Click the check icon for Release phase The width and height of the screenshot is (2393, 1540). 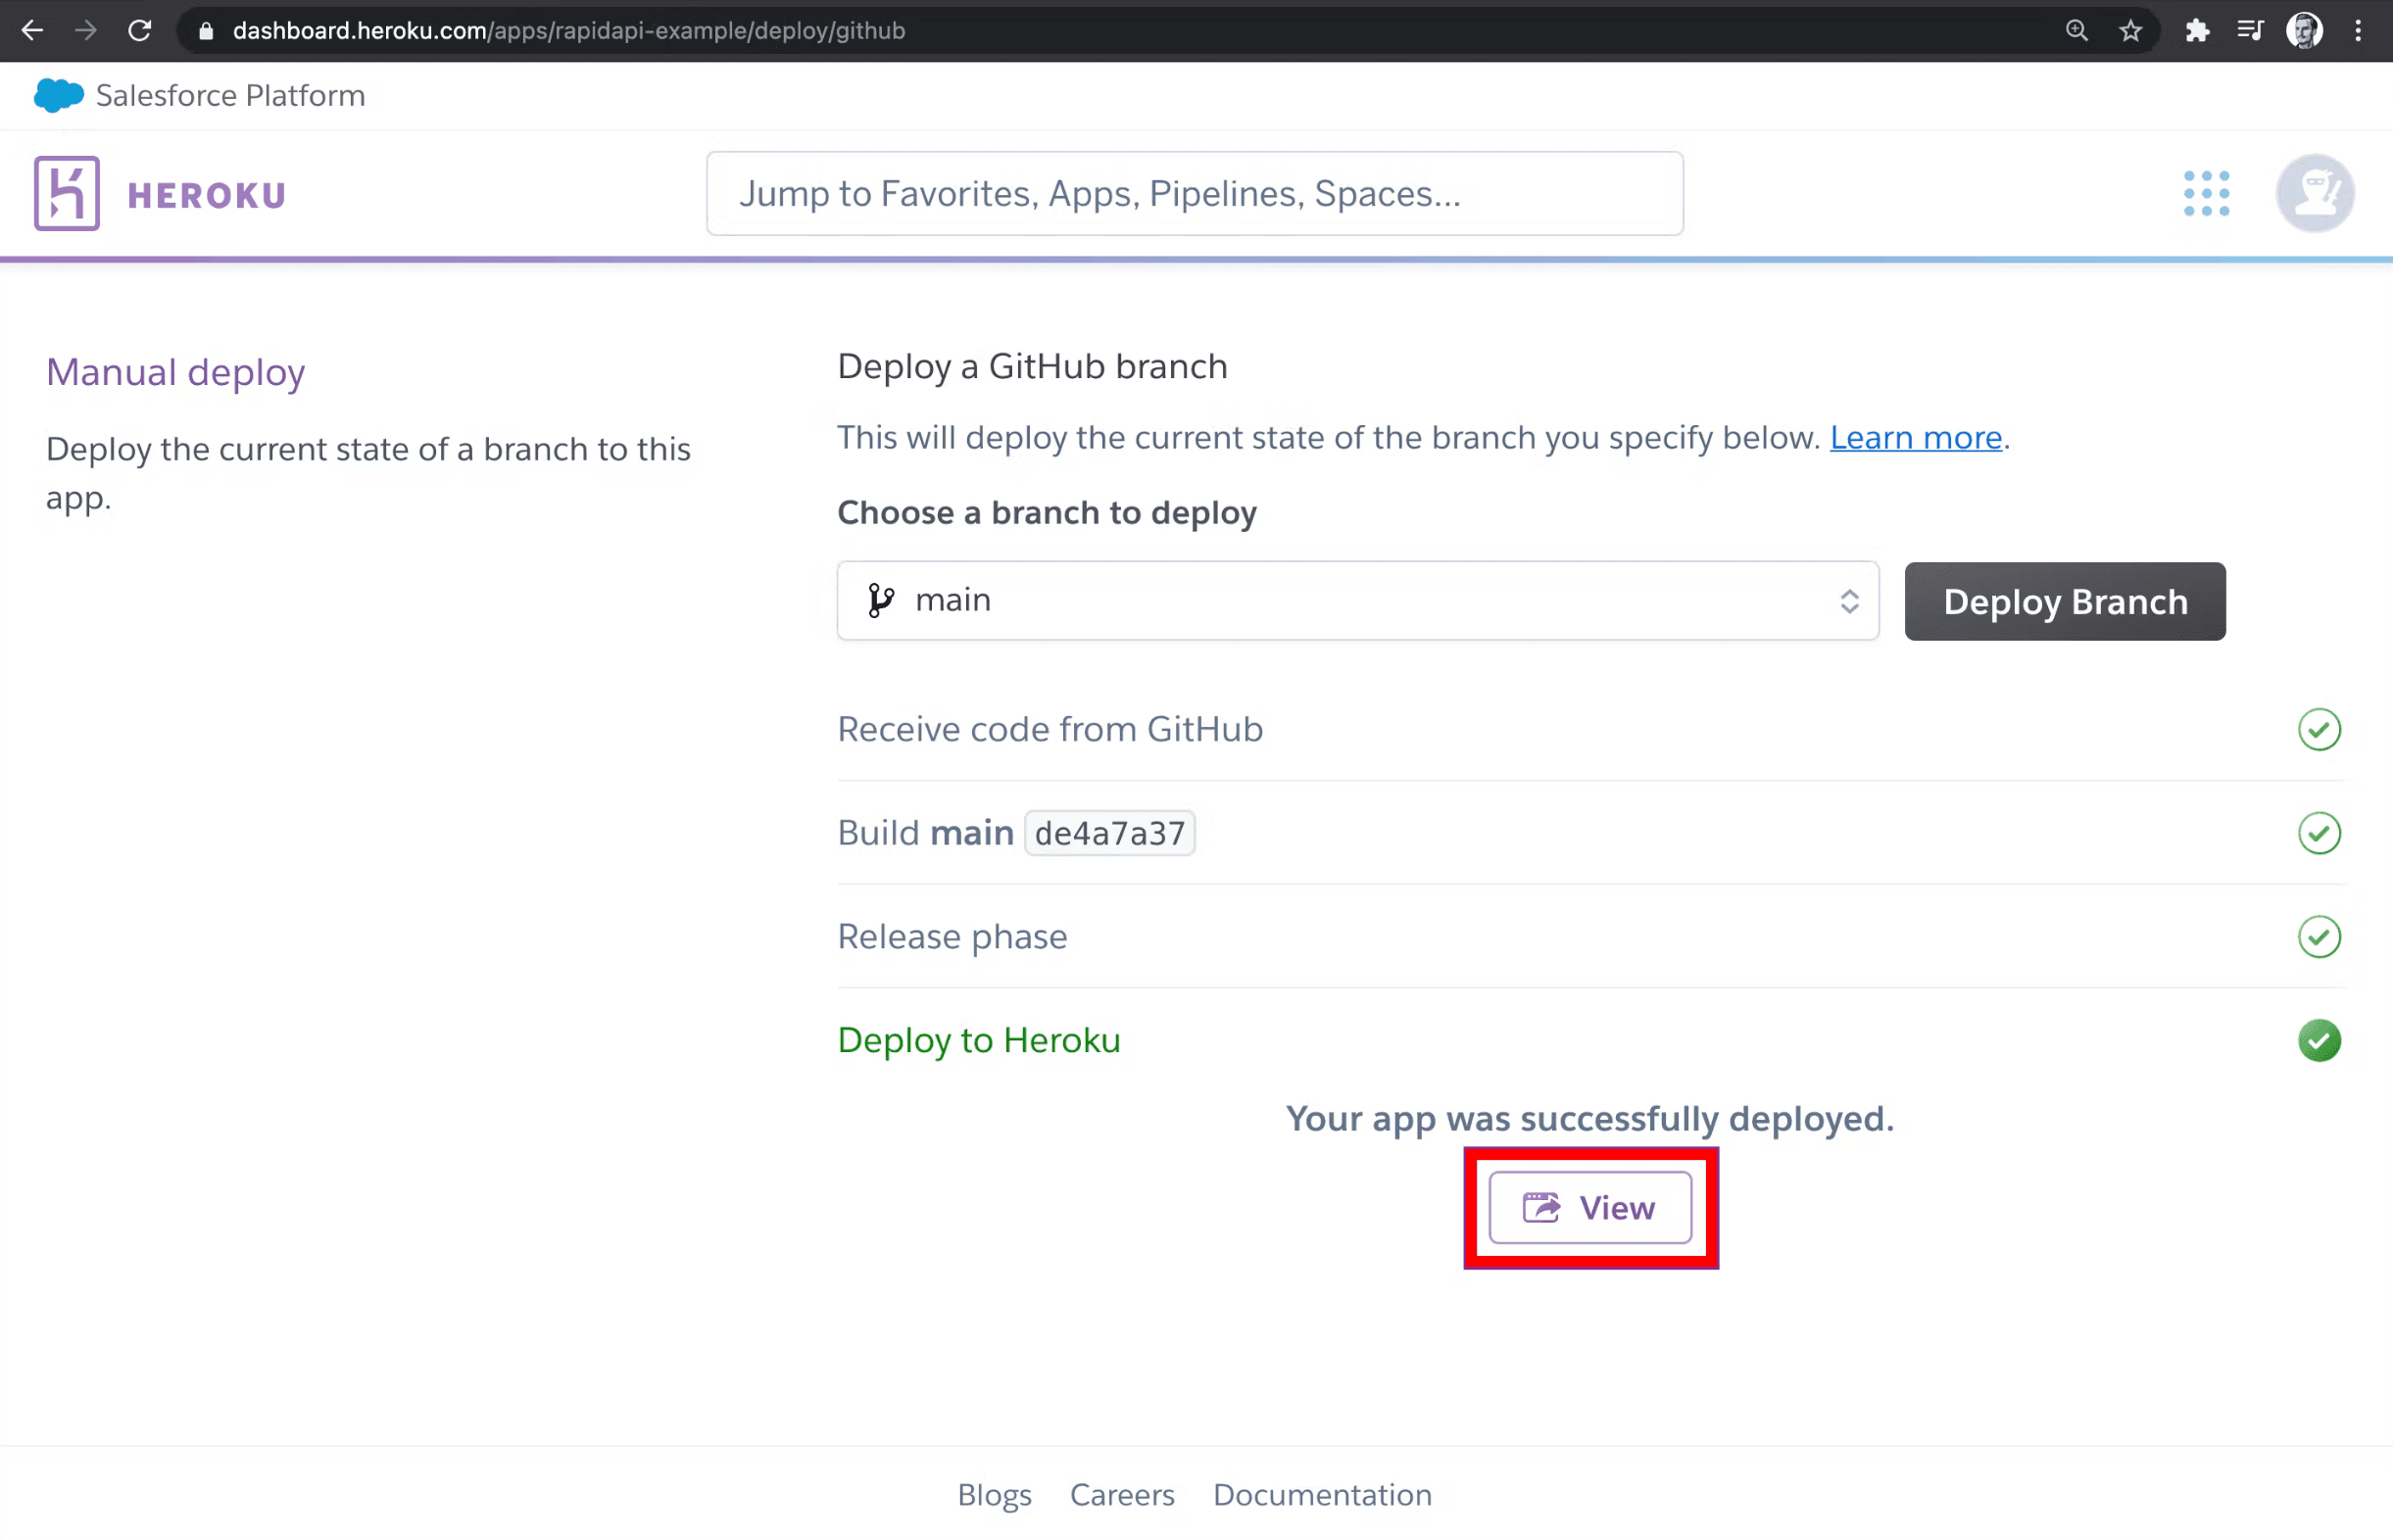click(2318, 937)
